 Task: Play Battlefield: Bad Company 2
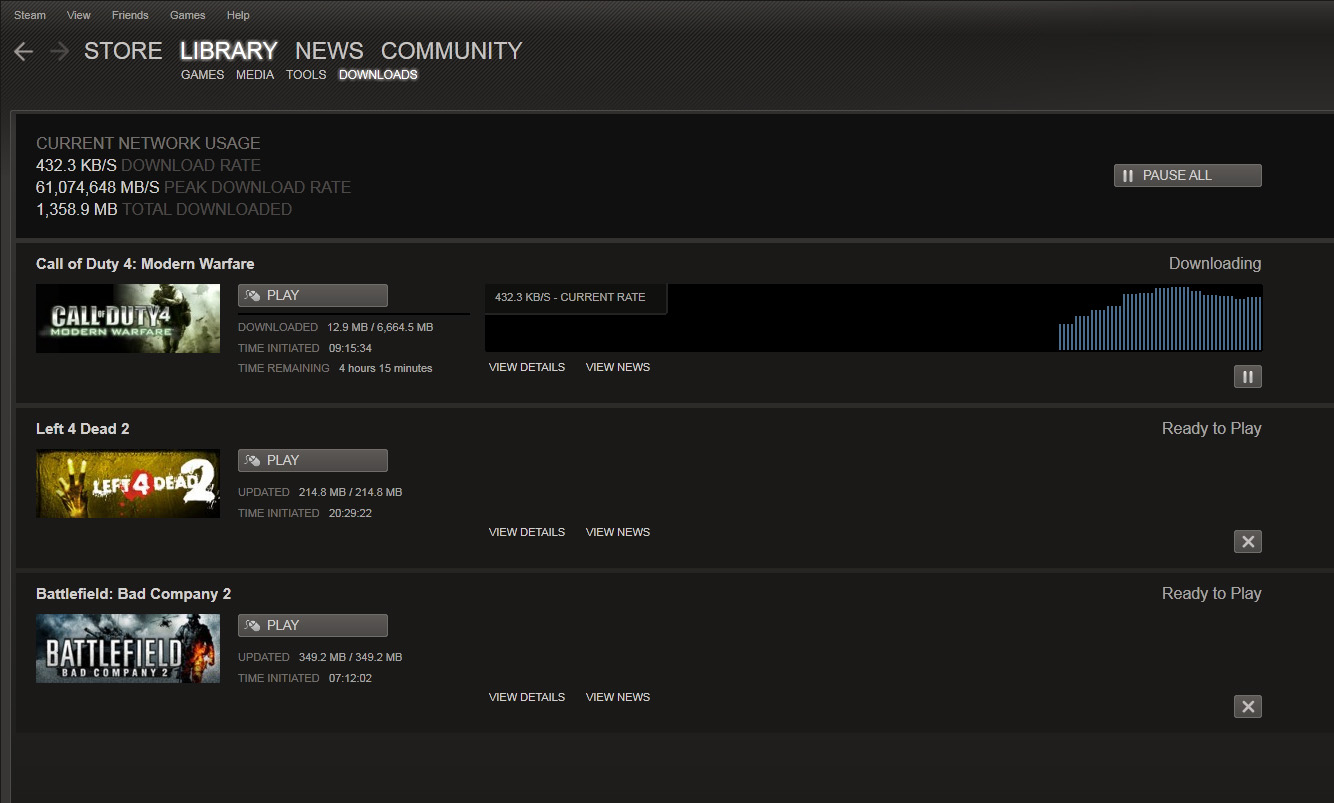312,625
